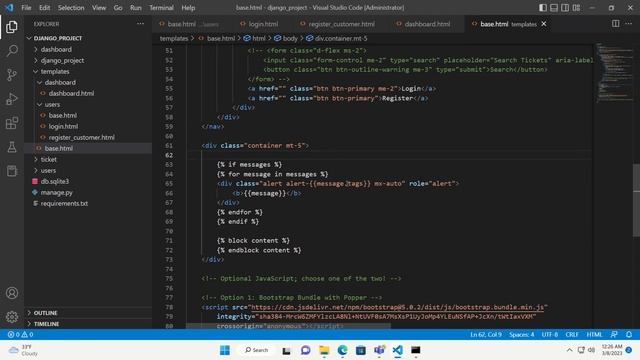
Task: Open the Manage gear icon
Action: pyautogui.click(x=12, y=317)
